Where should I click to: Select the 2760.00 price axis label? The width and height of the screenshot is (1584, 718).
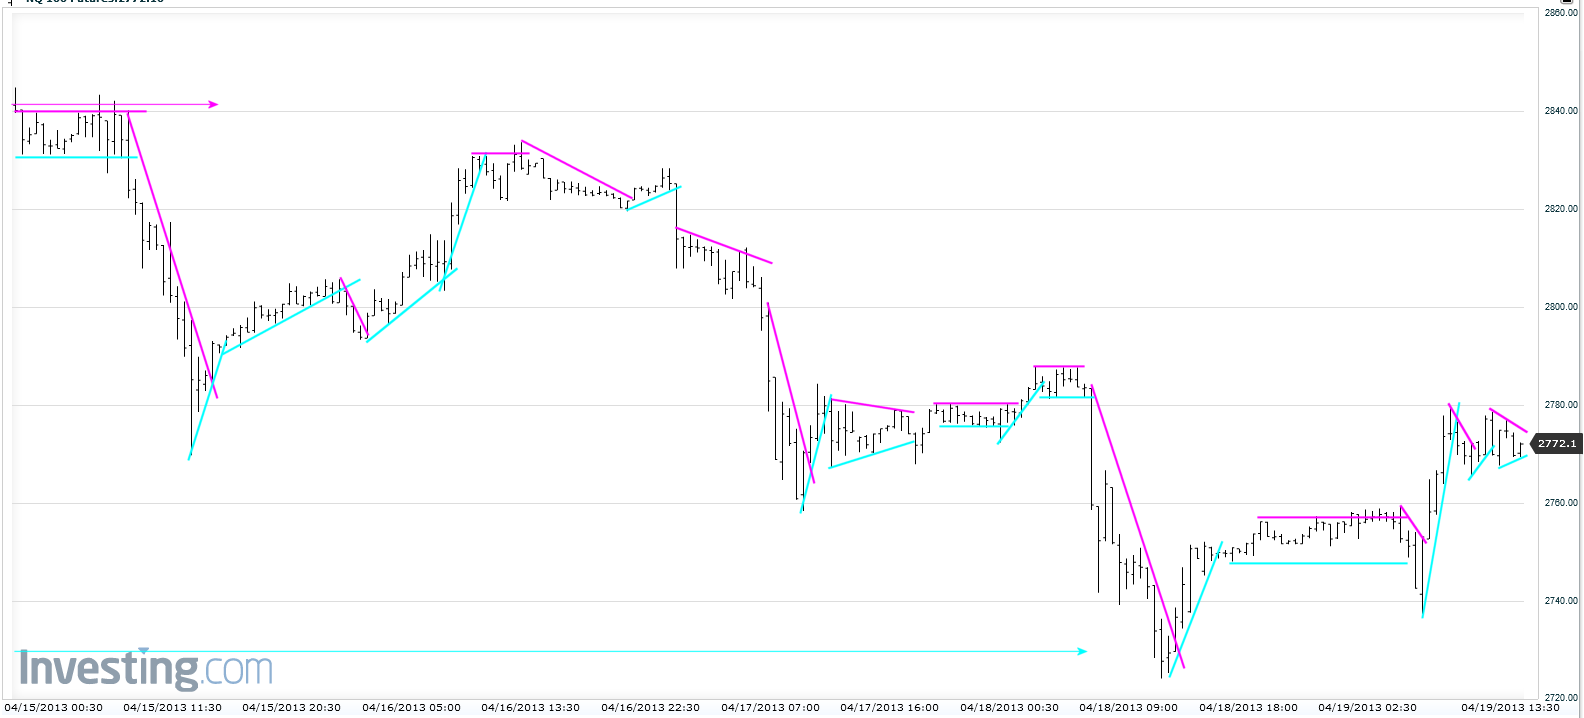1561,503
